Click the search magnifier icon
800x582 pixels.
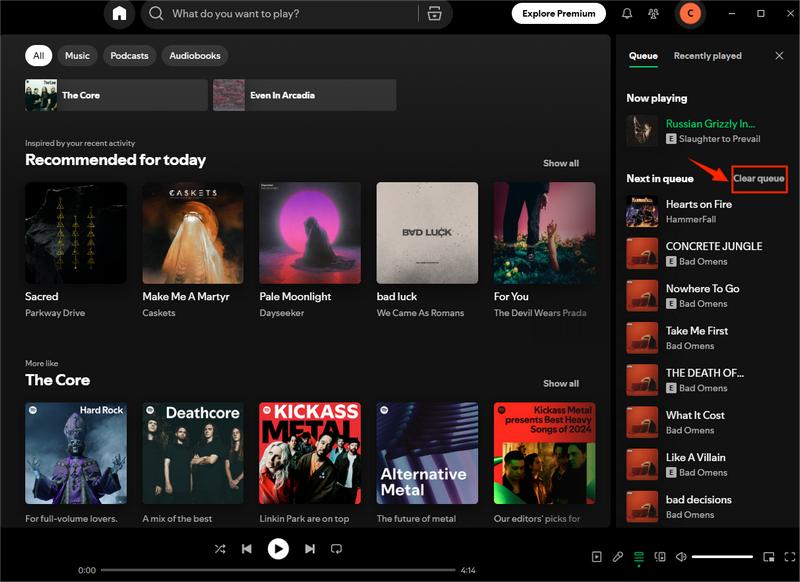click(x=156, y=13)
